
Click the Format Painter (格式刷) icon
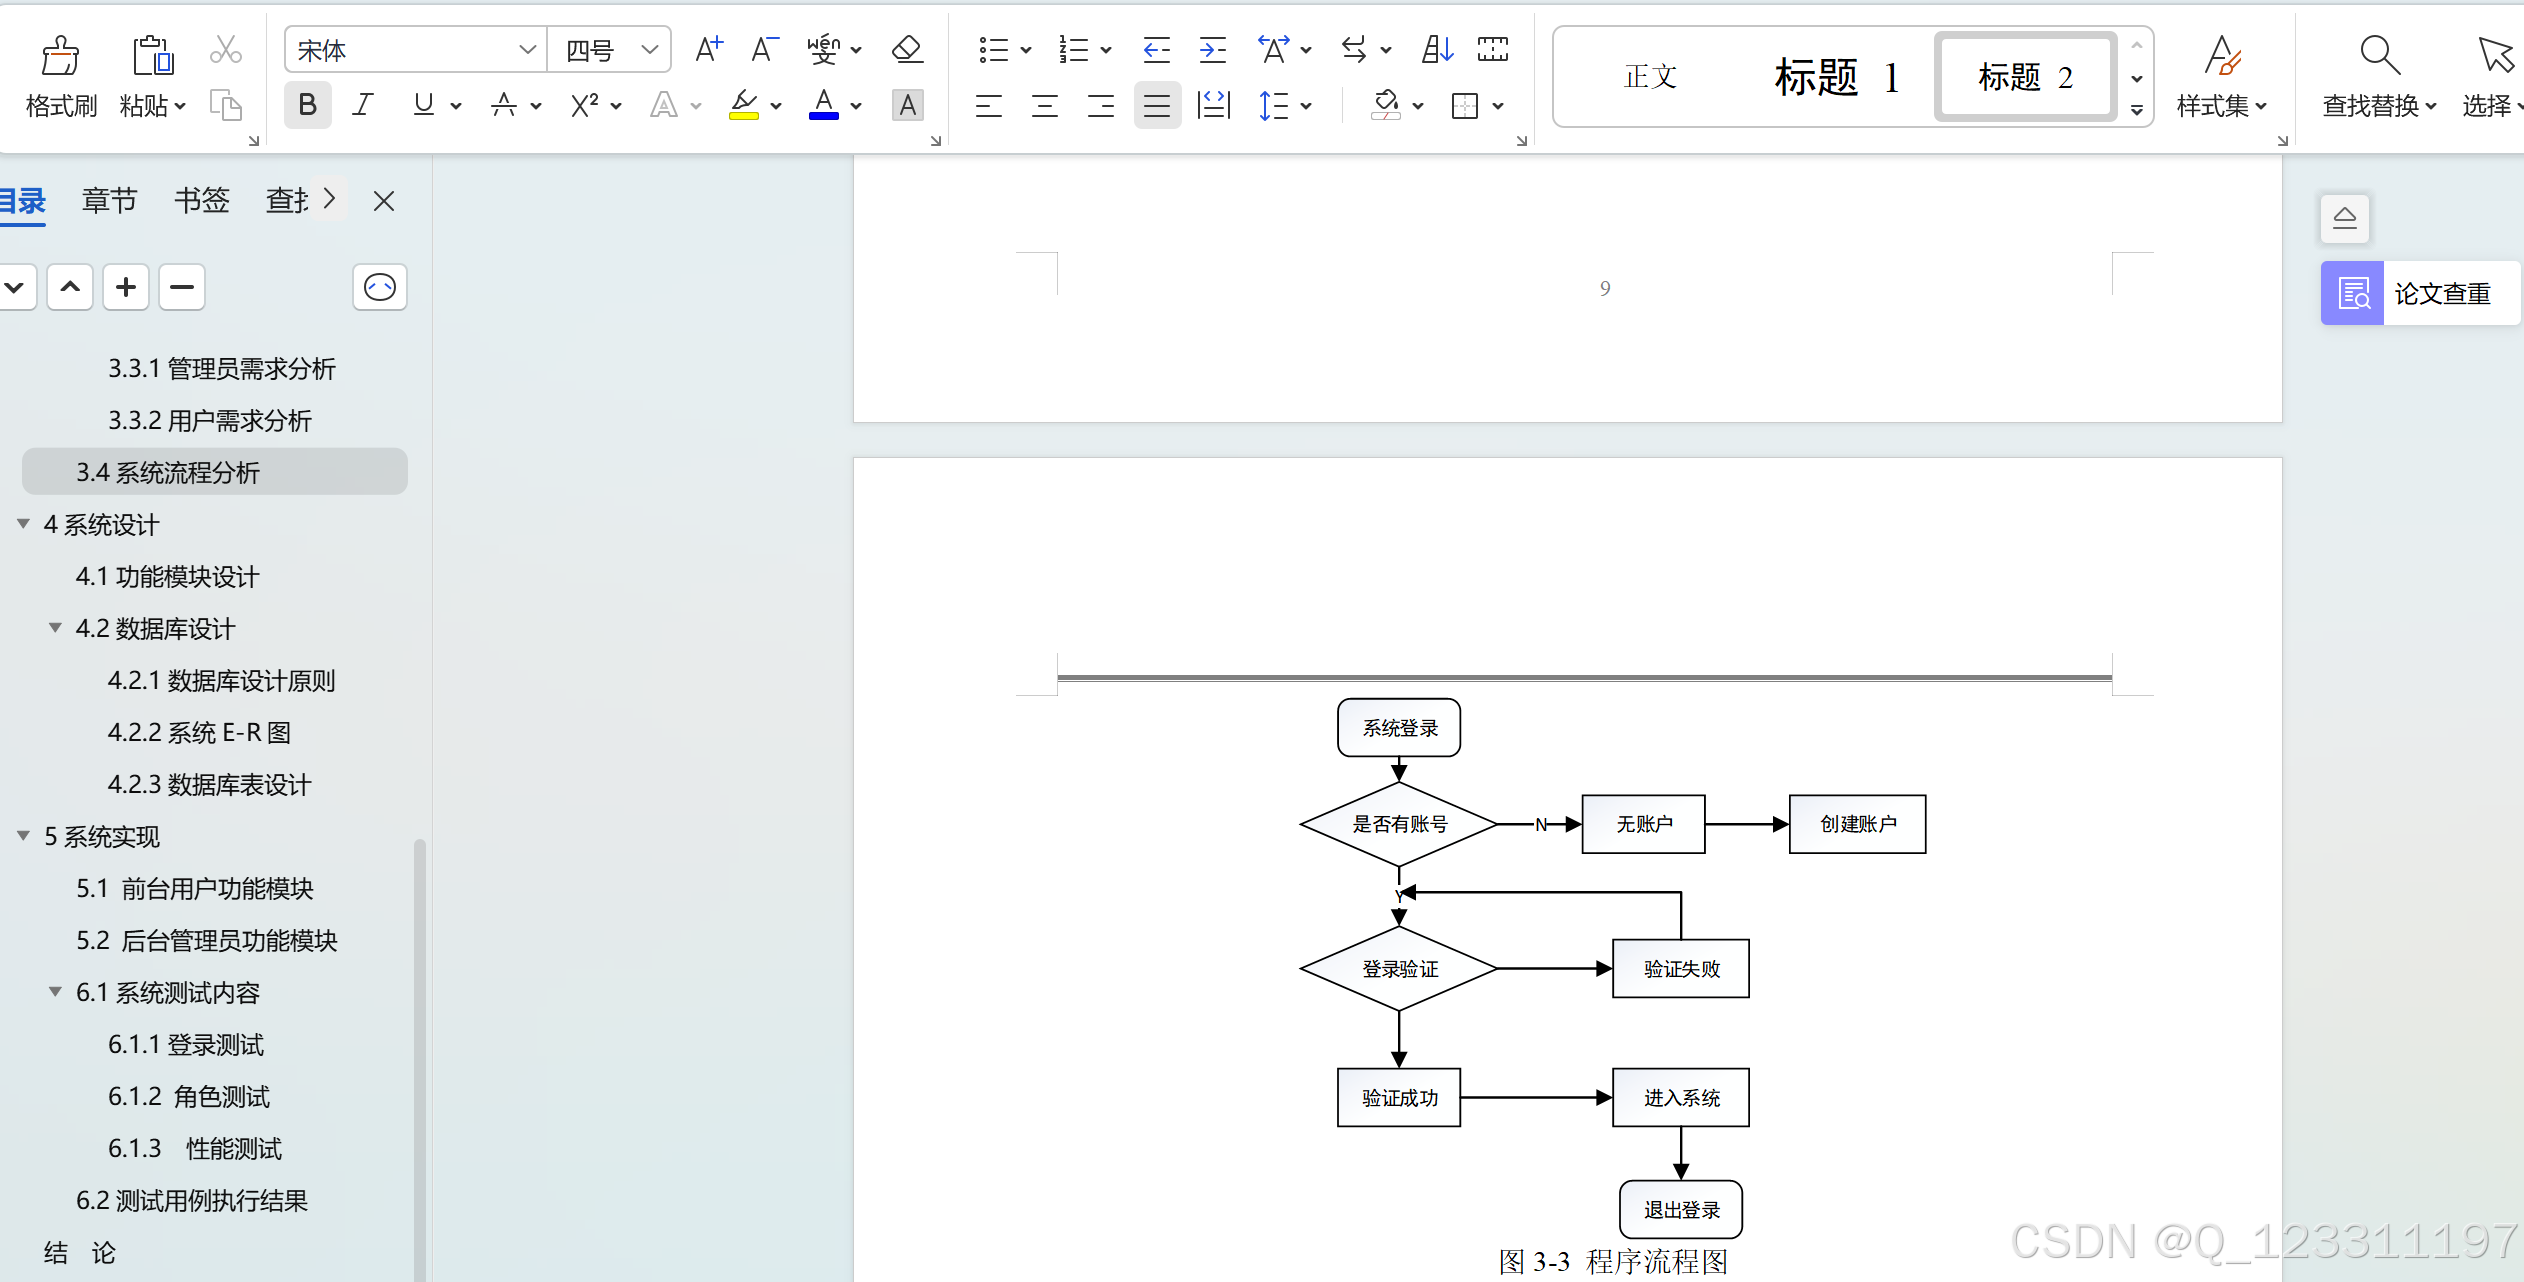pyautogui.click(x=60, y=55)
